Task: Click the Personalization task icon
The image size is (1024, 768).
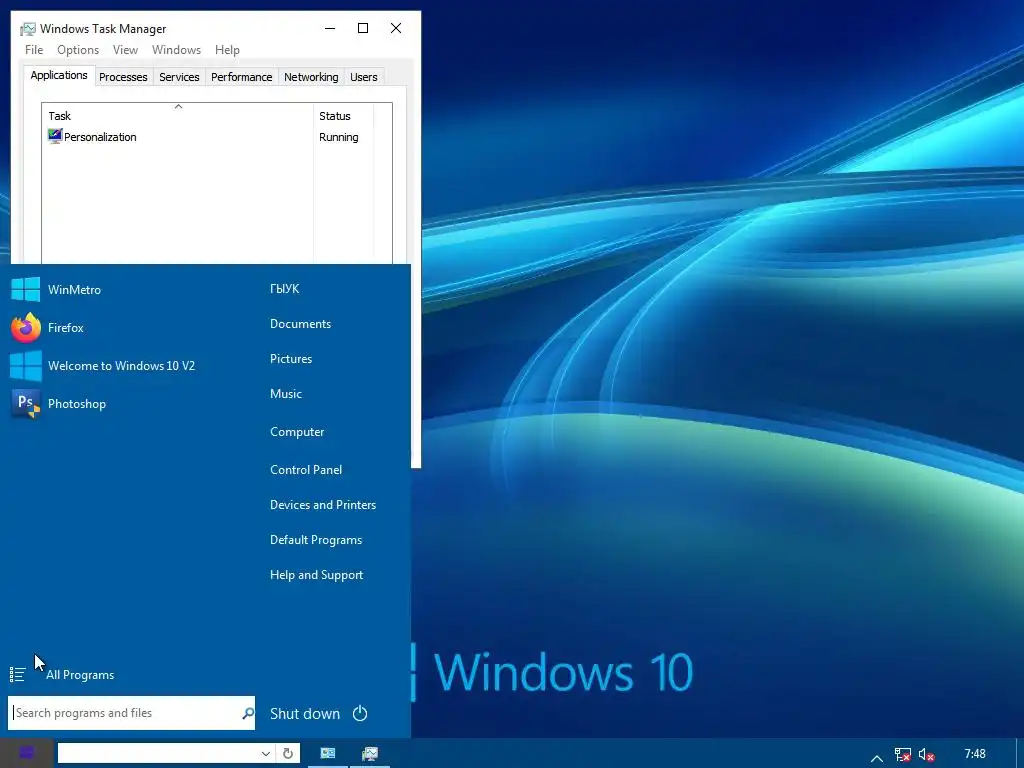Action: [55, 136]
